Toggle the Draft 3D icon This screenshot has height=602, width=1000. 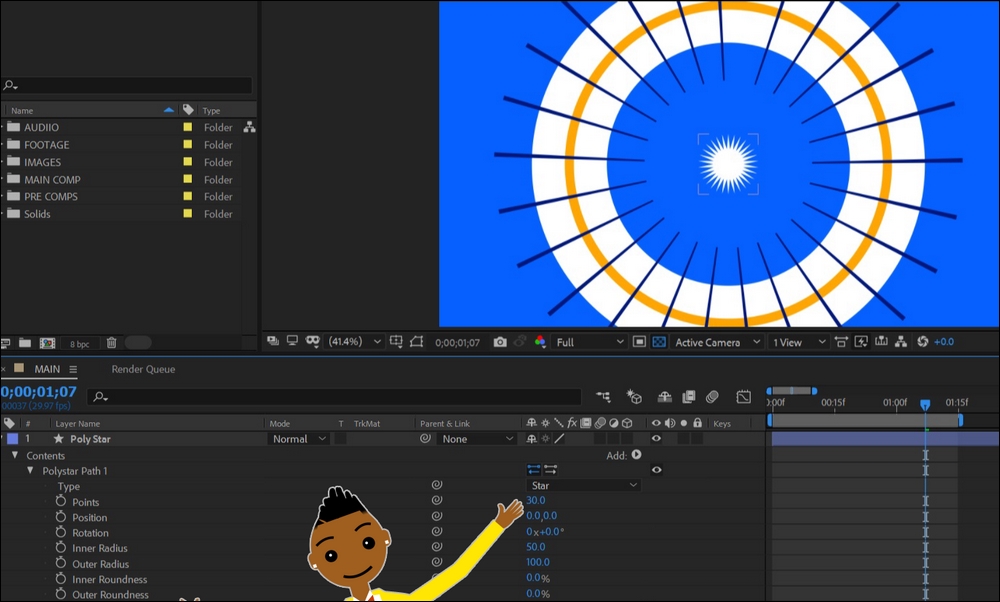pyautogui.click(x=634, y=397)
